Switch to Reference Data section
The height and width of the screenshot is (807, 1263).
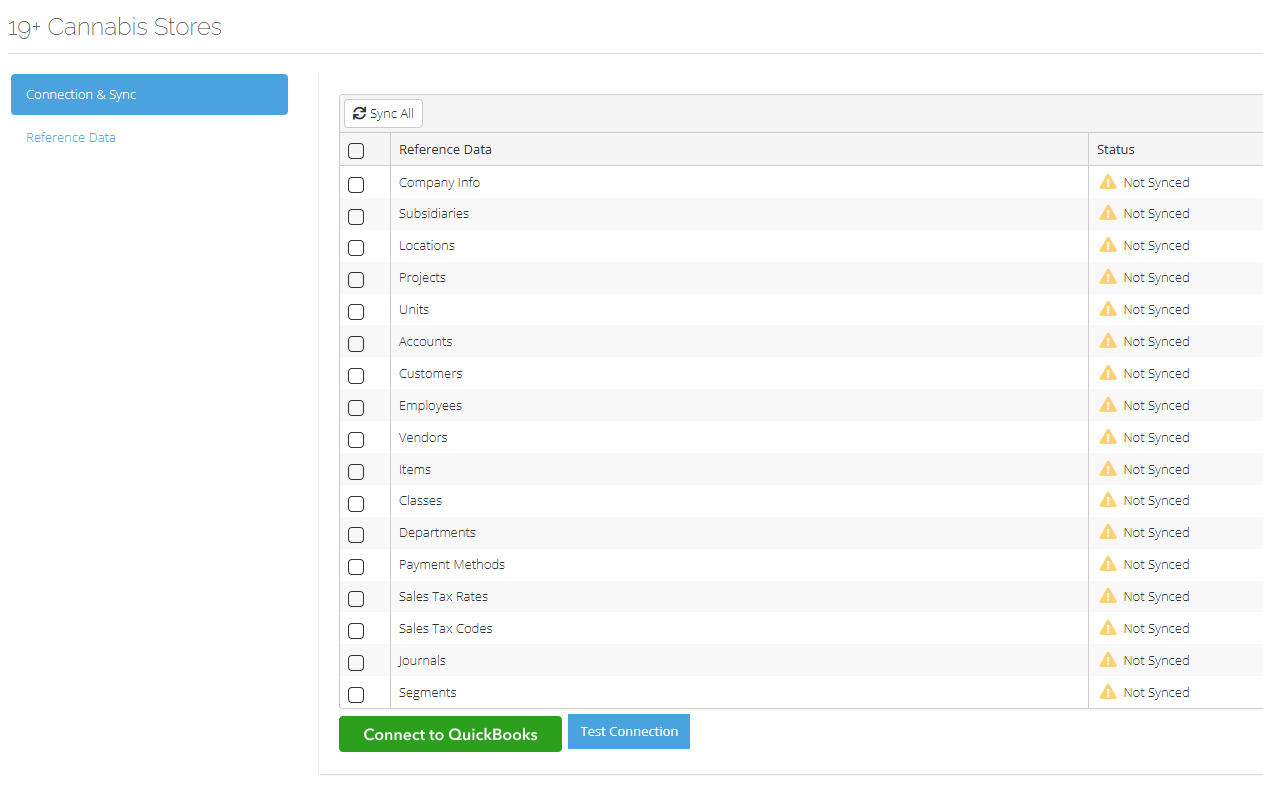pyautogui.click(x=71, y=138)
